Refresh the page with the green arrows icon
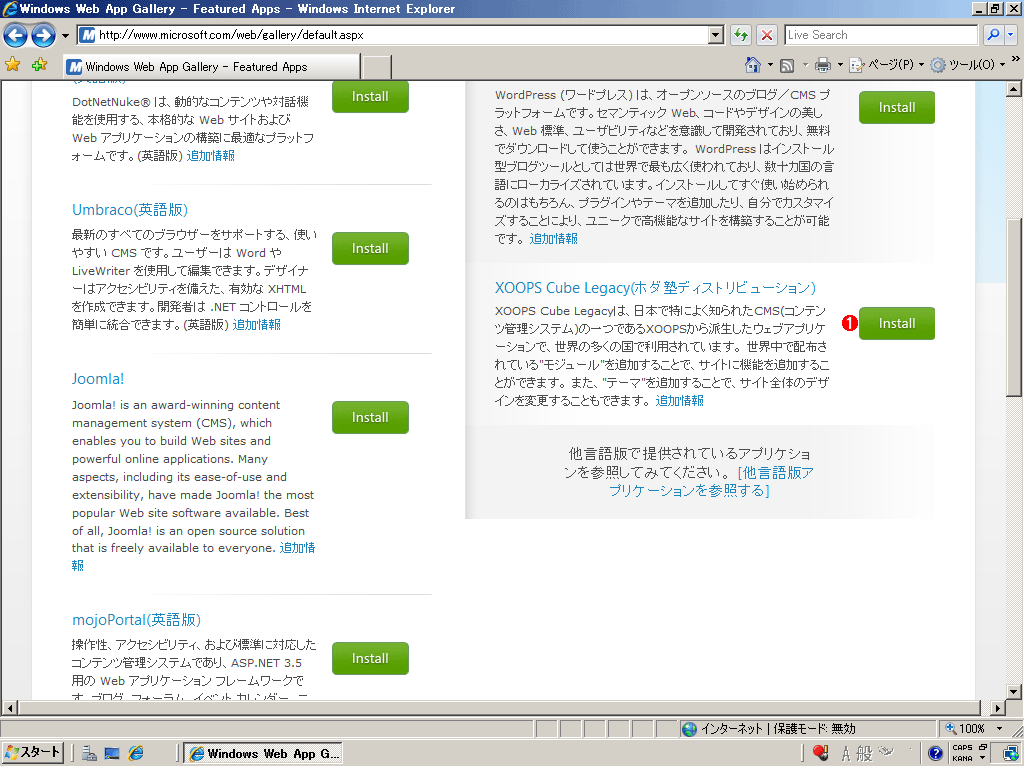This screenshot has height=766, width=1024. pos(741,35)
